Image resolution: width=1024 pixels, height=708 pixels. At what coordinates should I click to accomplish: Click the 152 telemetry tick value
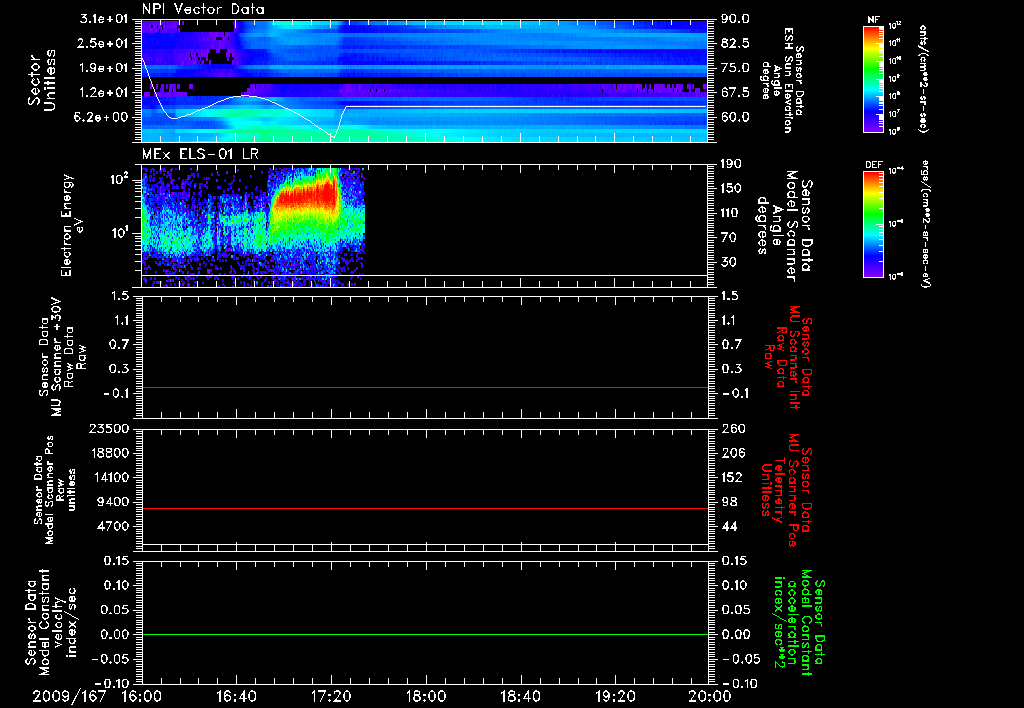pos(731,477)
